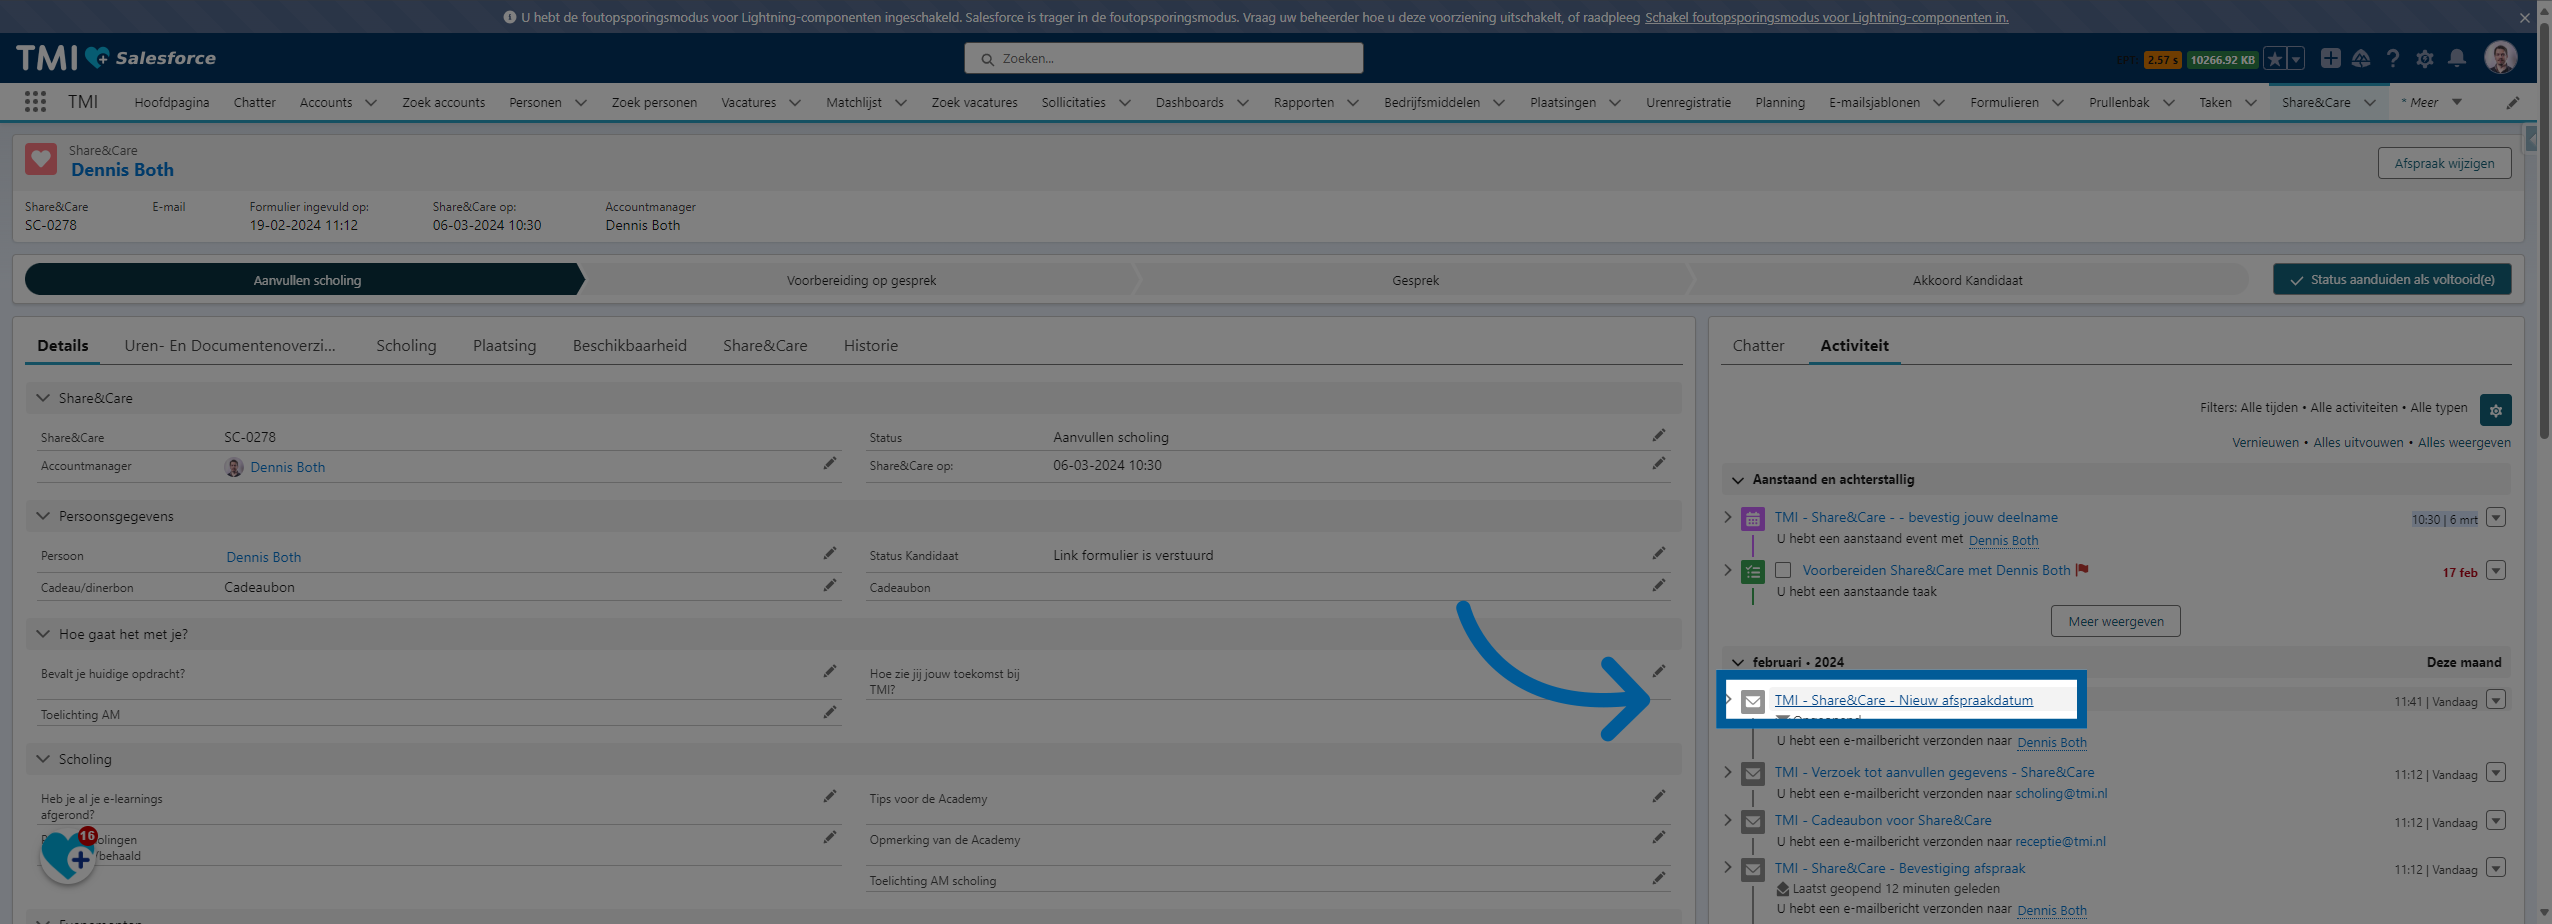Screen dimensions: 2552x924
Task: Click Status aanduiden als voltooid(e) button
Action: pyautogui.click(x=2392, y=279)
